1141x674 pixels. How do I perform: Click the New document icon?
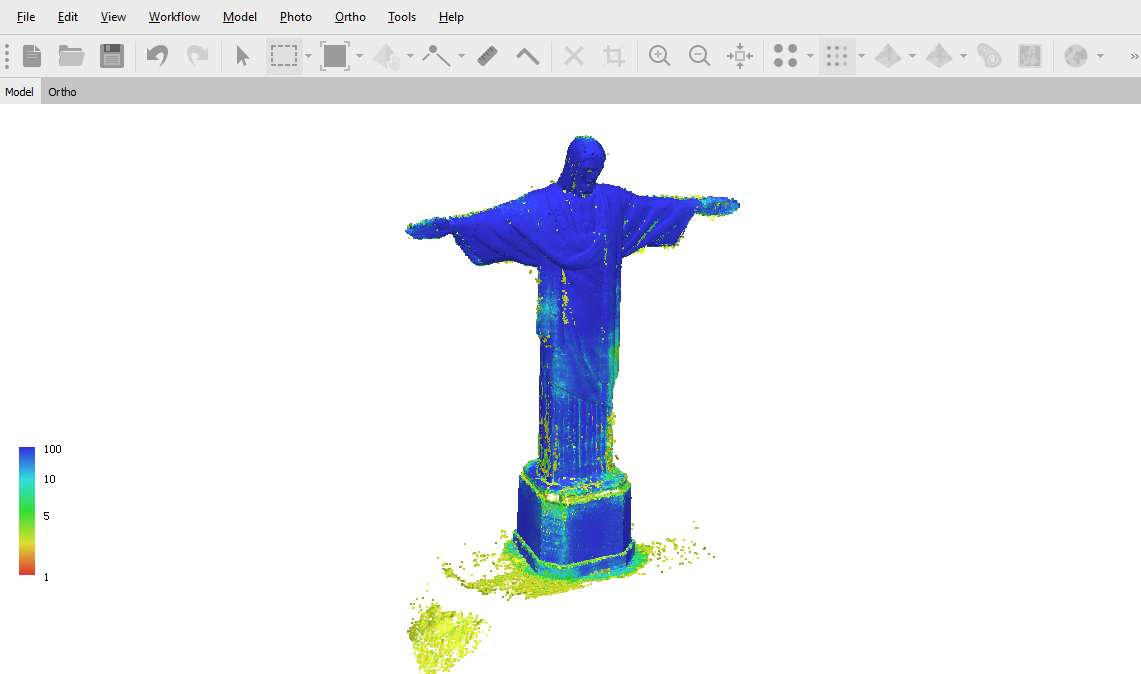32,56
